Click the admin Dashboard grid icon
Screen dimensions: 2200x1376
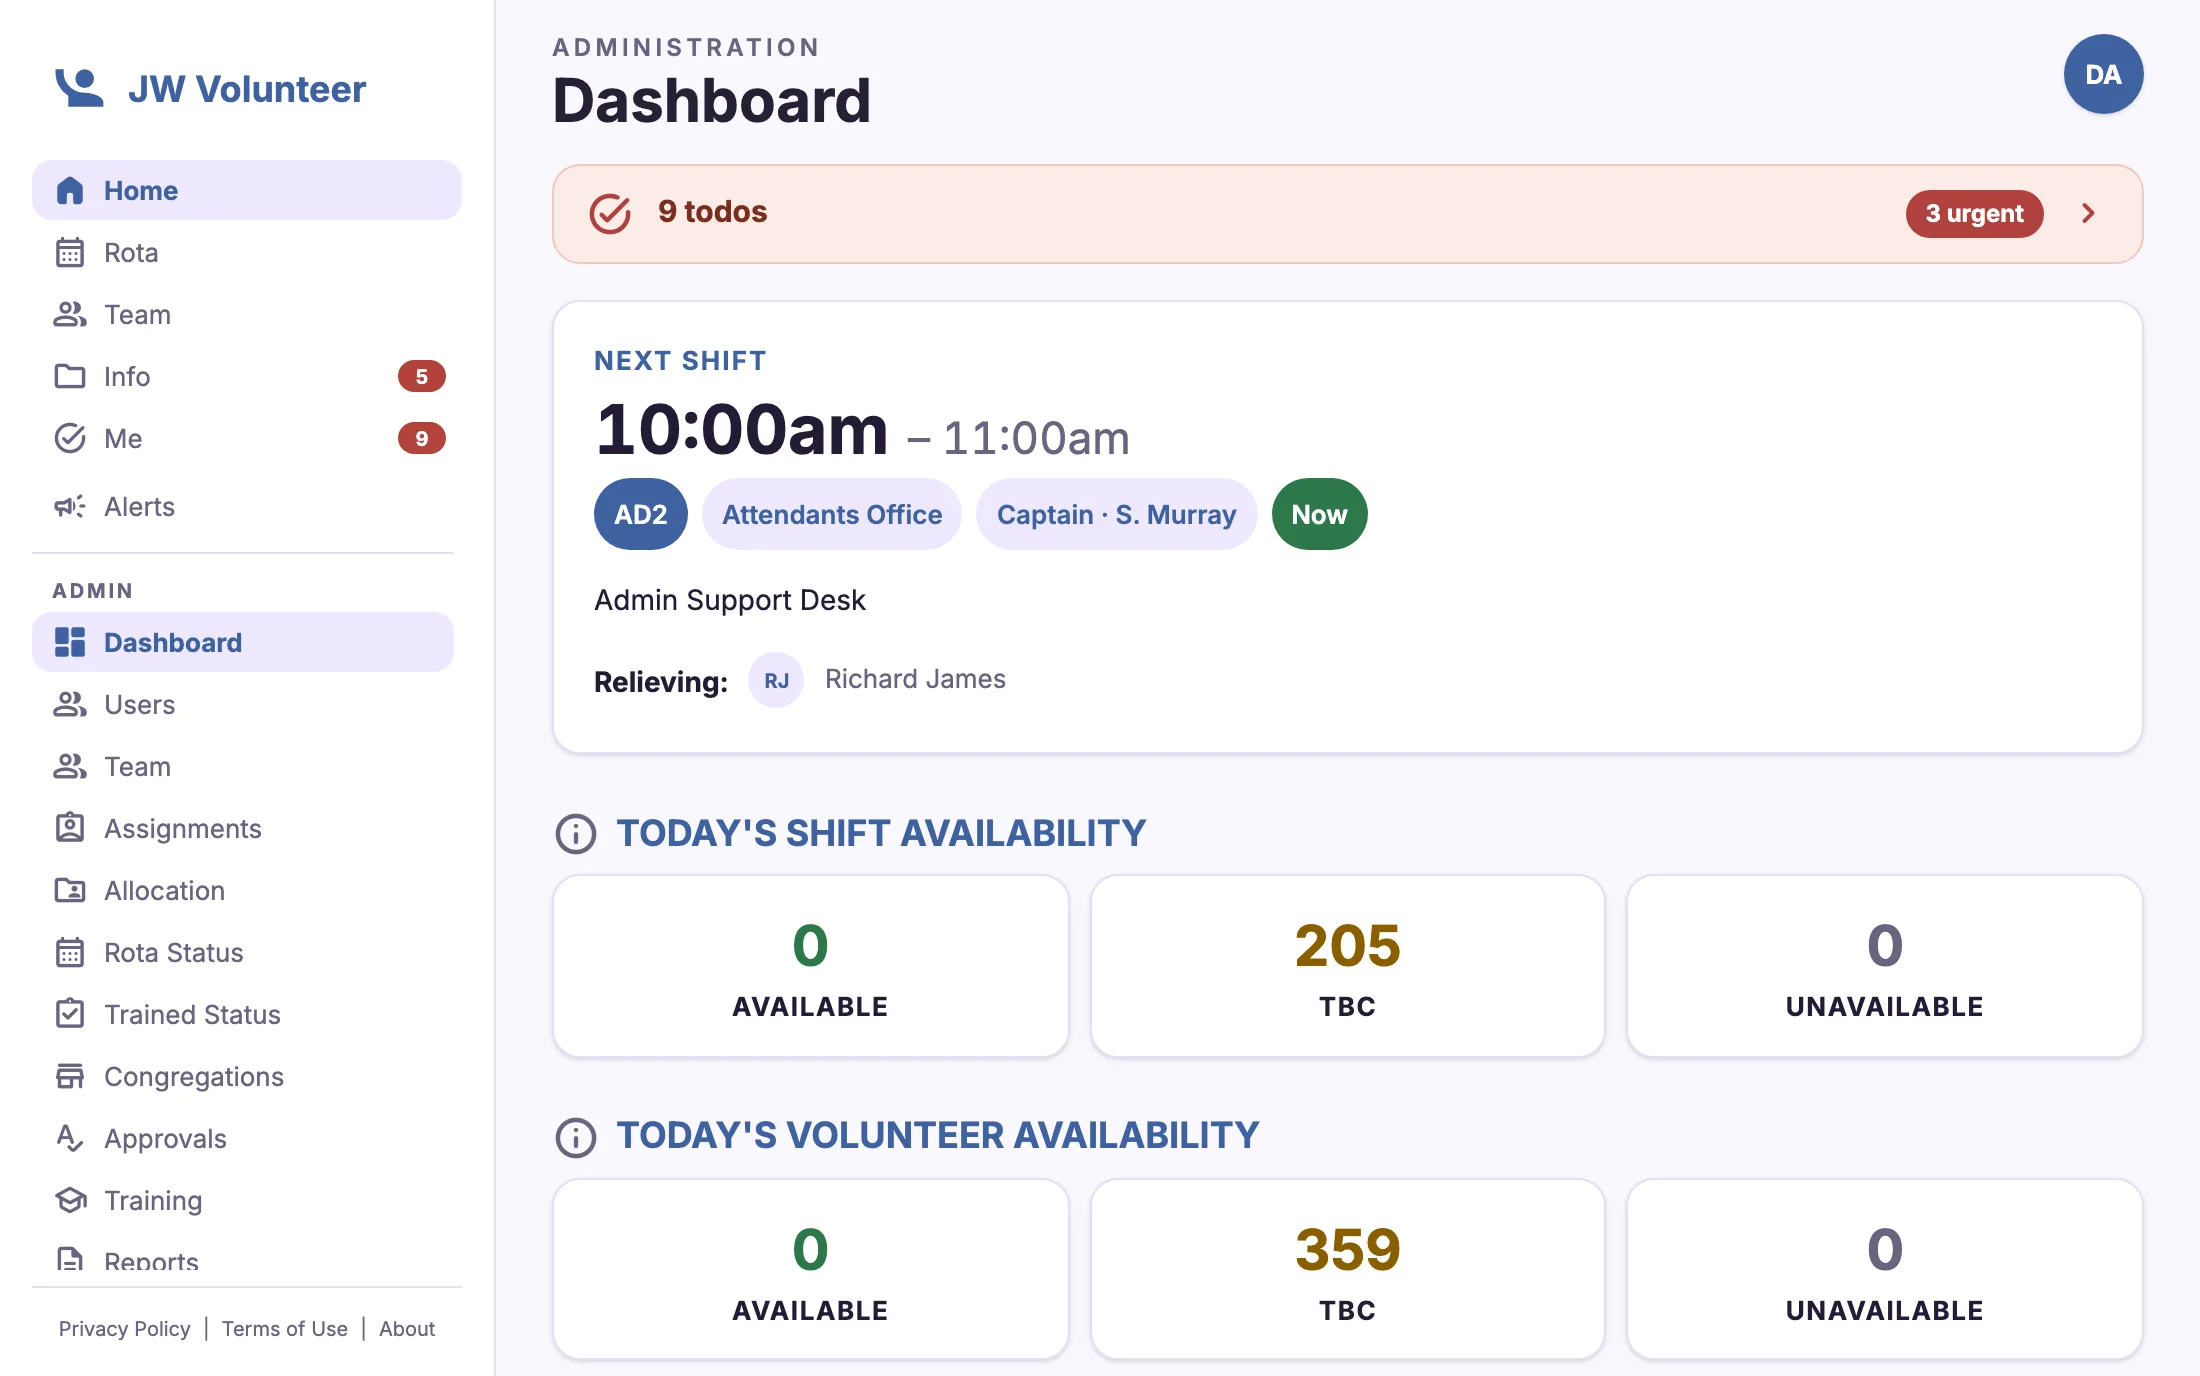pyautogui.click(x=70, y=642)
